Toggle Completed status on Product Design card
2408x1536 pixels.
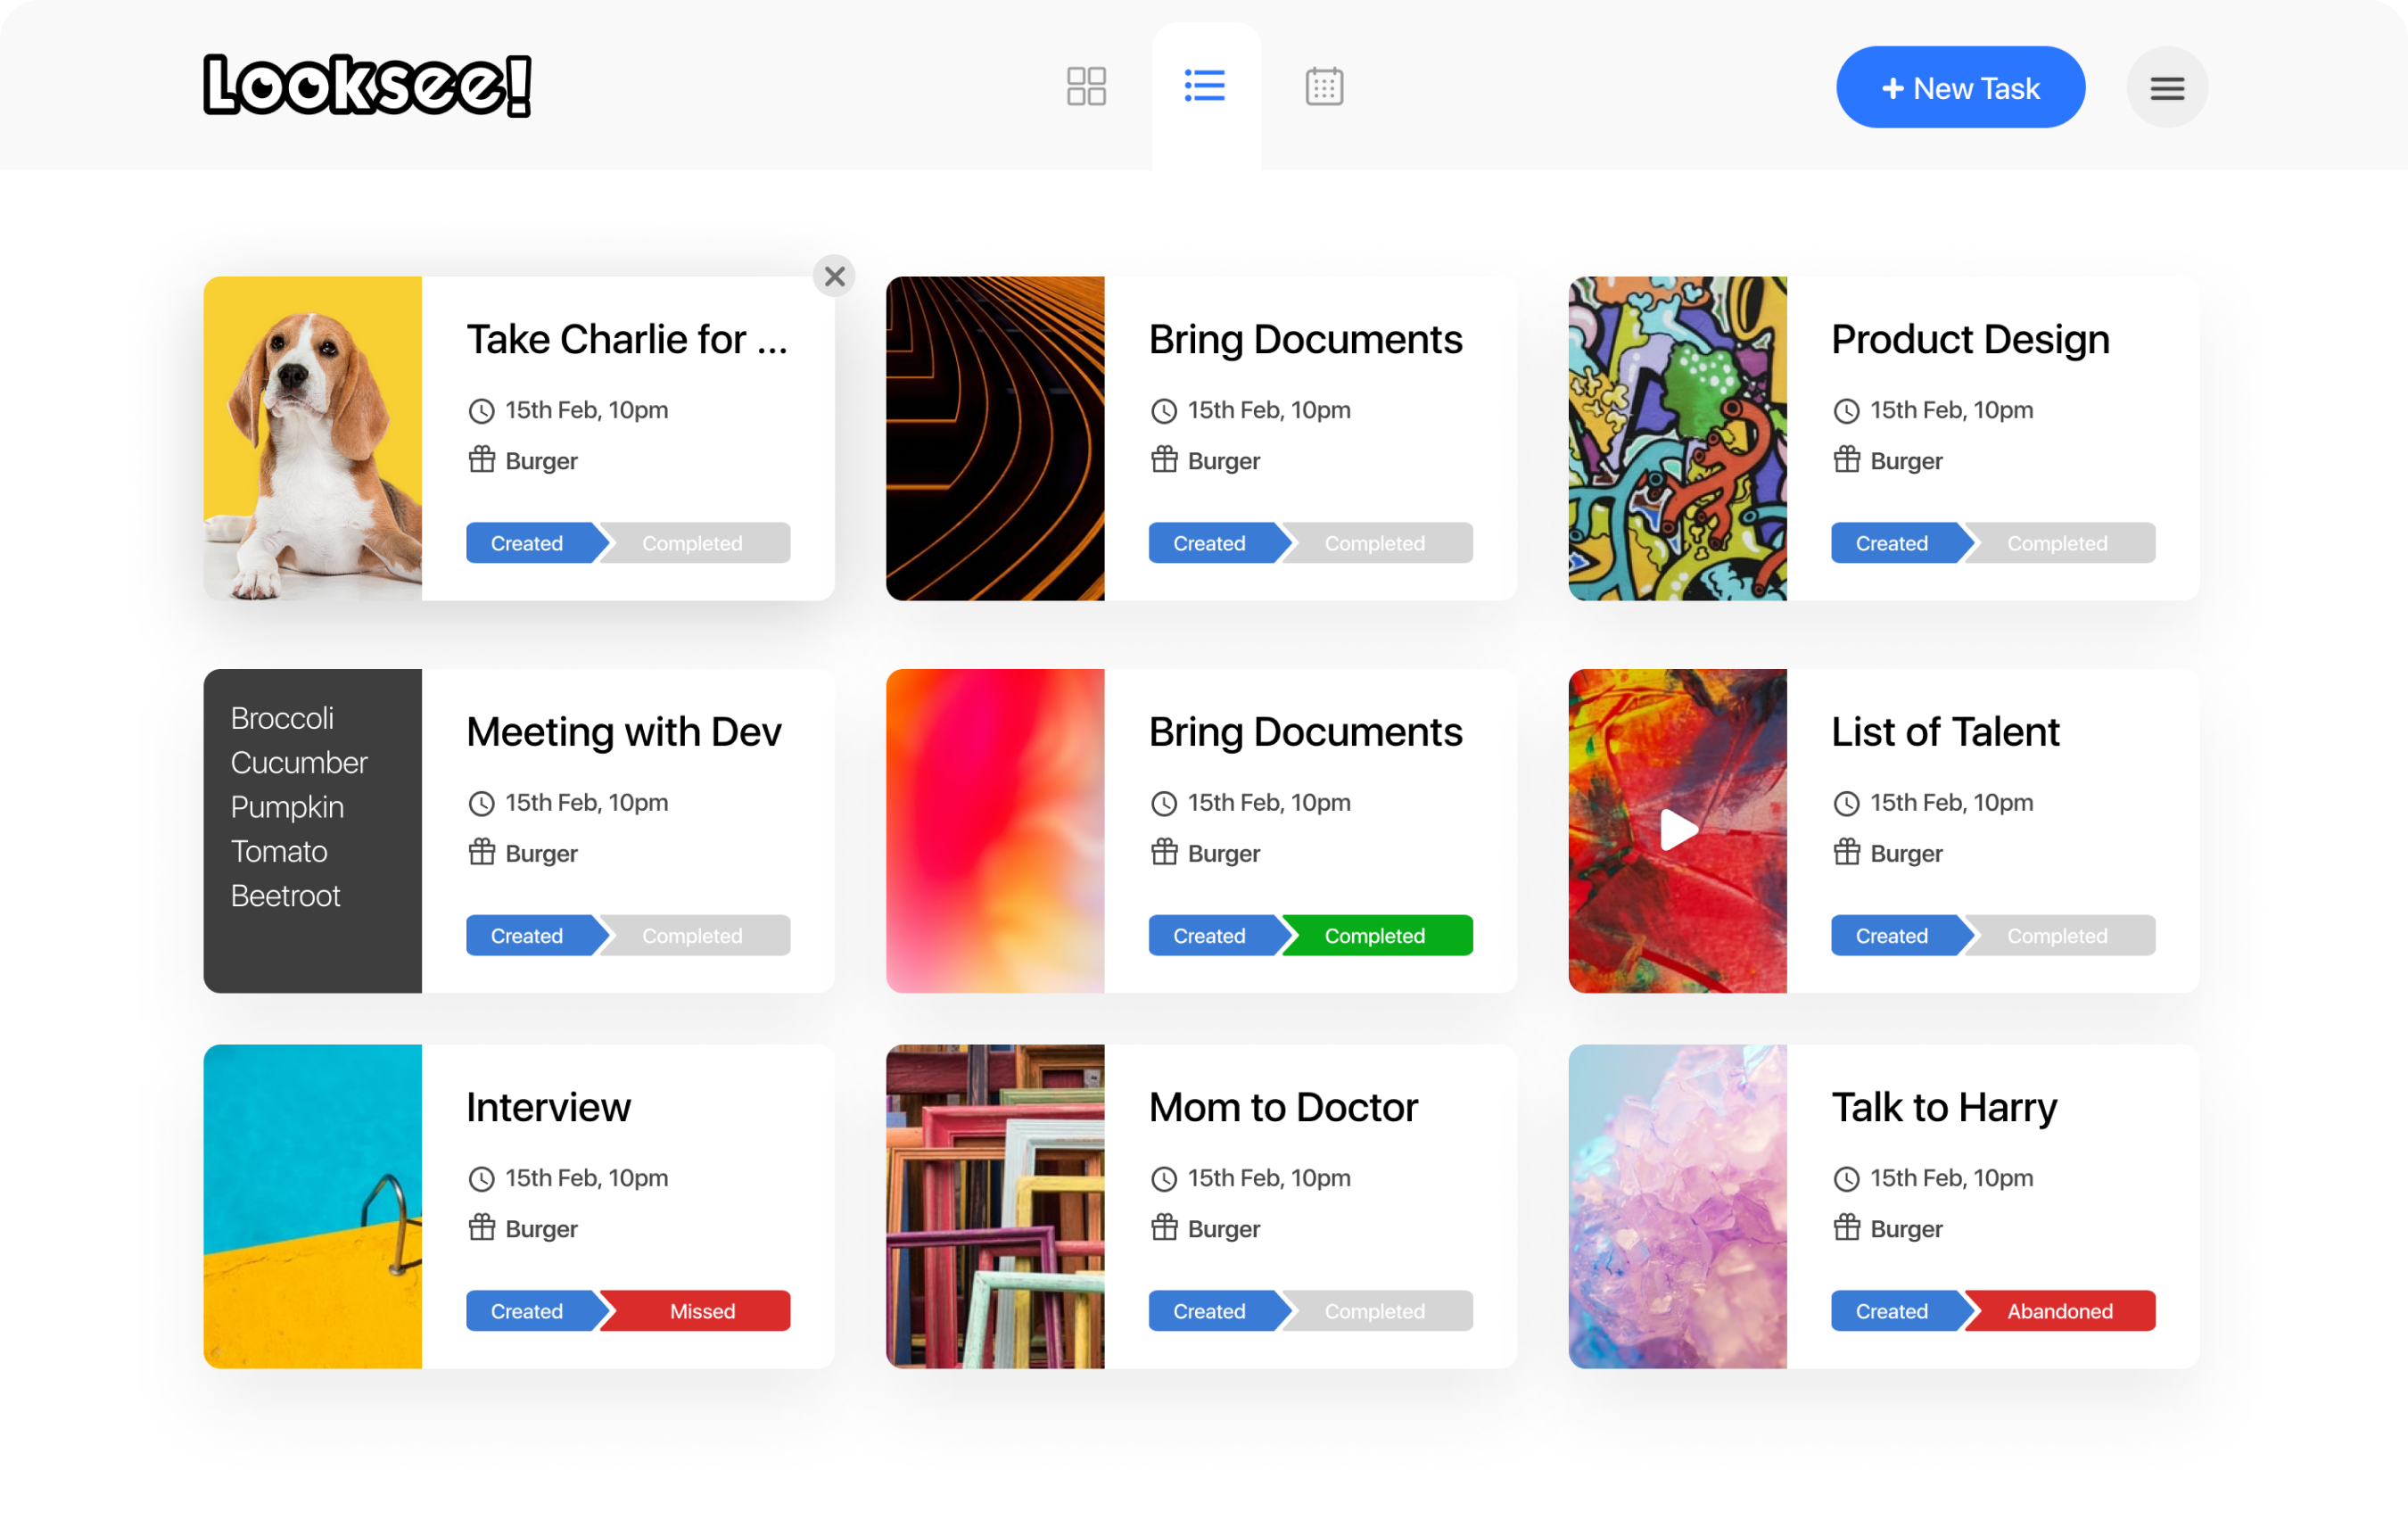2058,544
